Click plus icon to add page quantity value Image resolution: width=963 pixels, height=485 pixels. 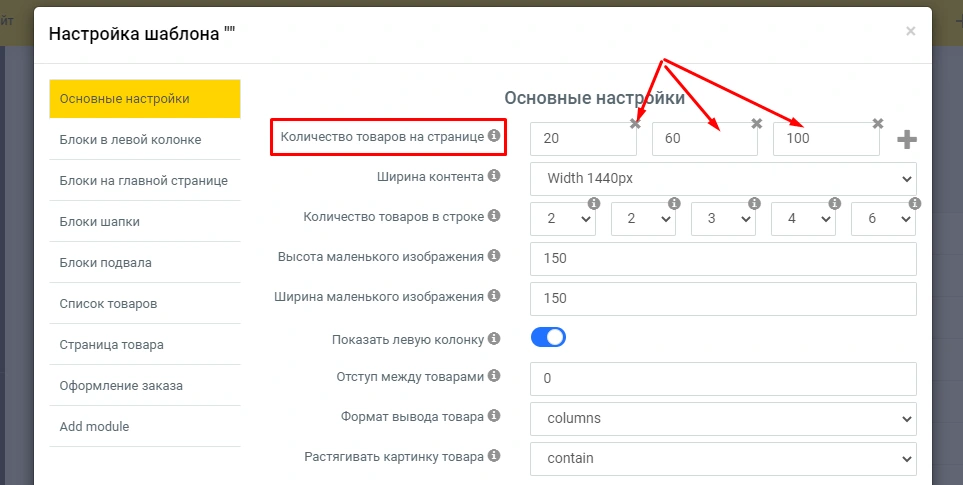[906, 140]
